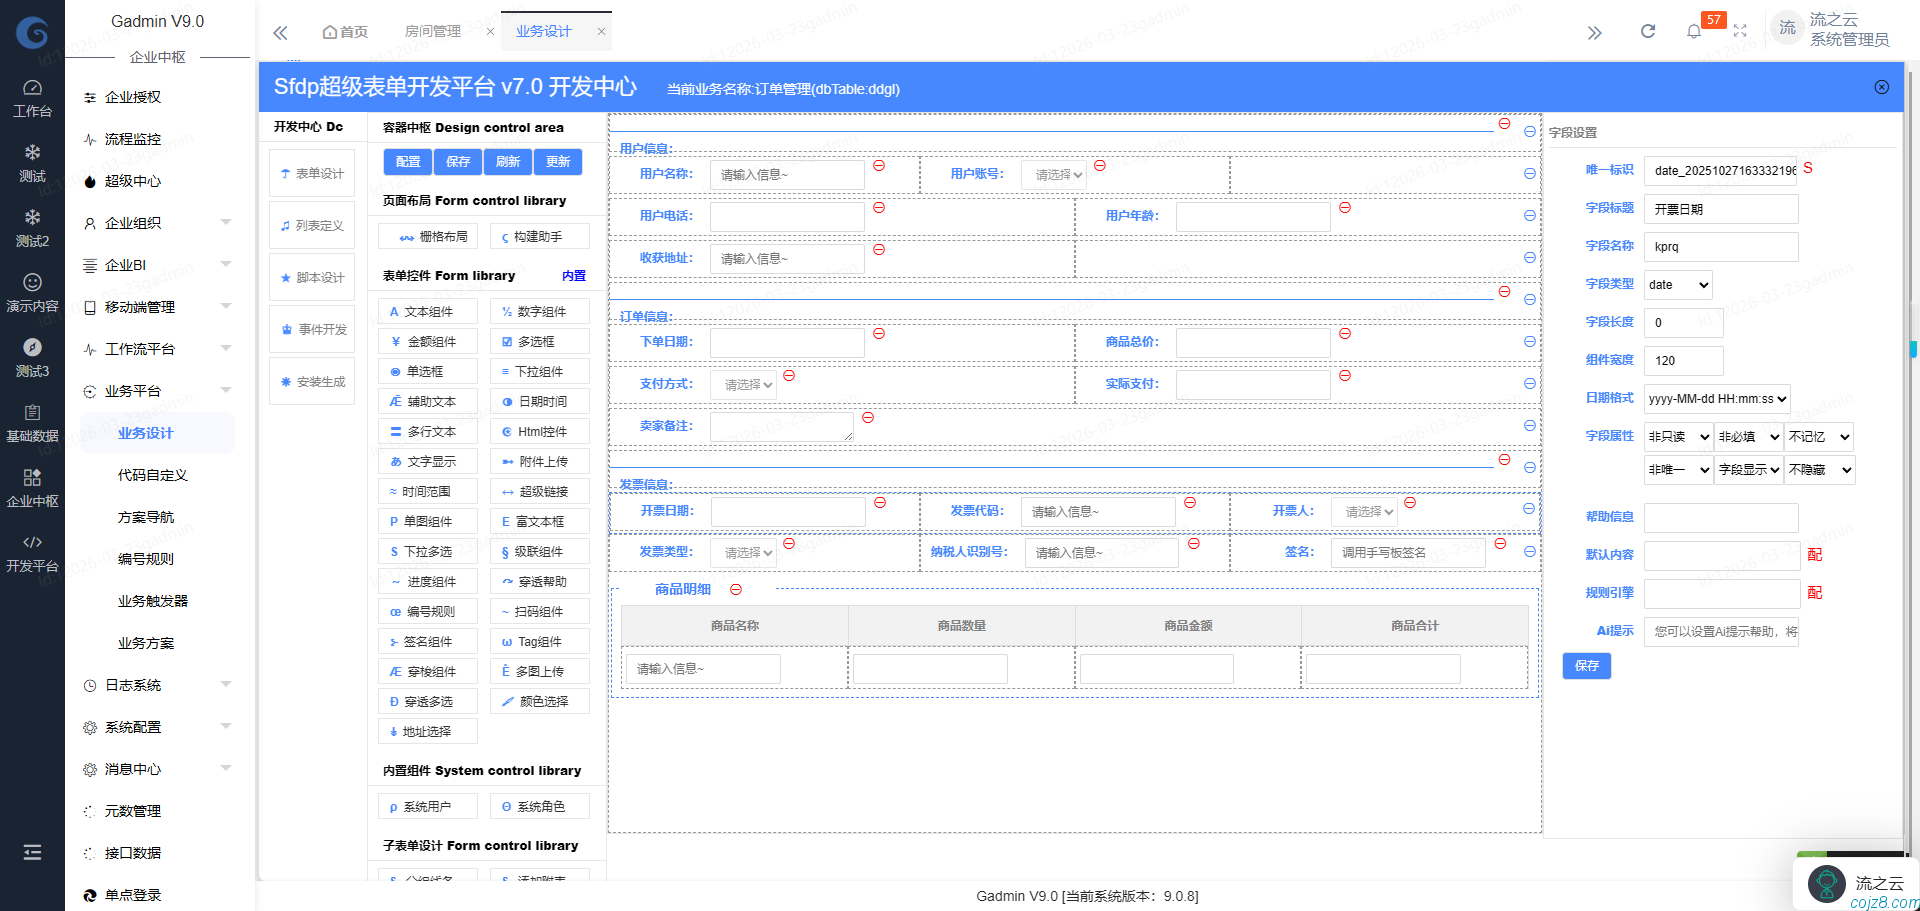Open the notification bell with 57 badge
Image resolution: width=1920 pixels, height=911 pixels.
1694,31
